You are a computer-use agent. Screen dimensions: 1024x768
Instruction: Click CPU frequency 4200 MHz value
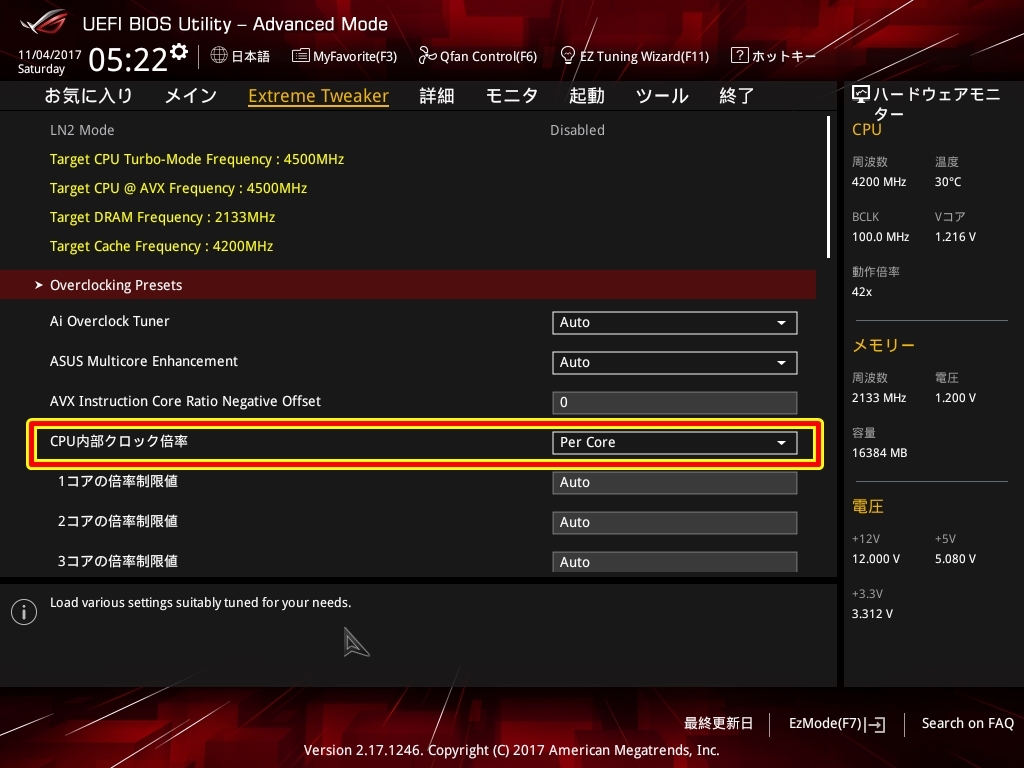878,182
